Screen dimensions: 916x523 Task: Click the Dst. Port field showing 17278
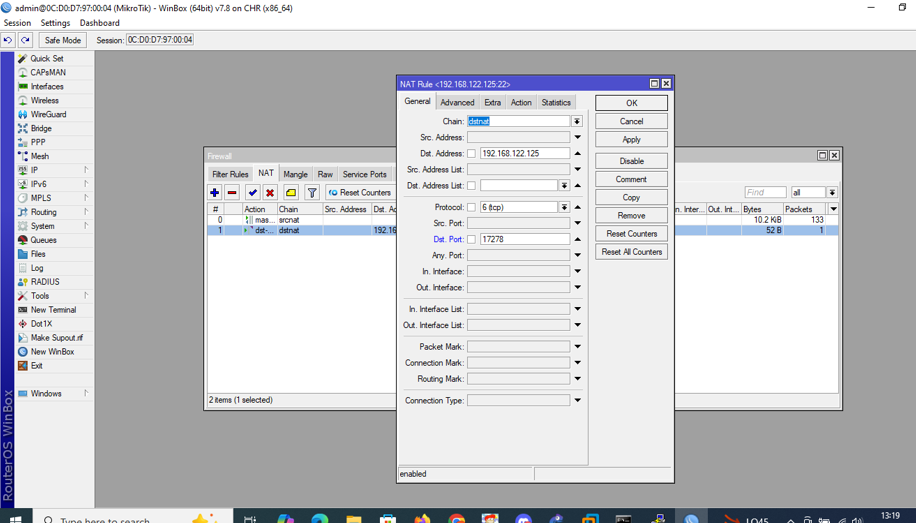pos(525,240)
